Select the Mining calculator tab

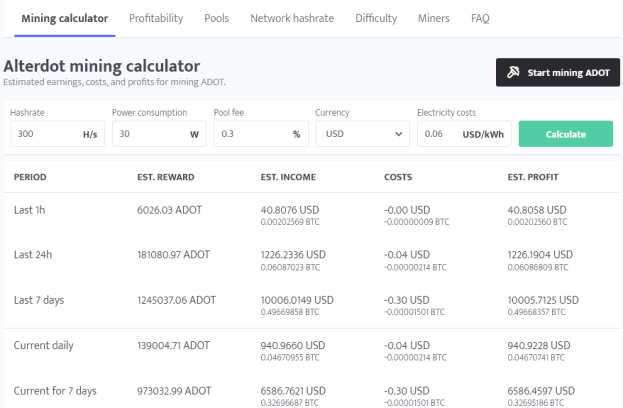(65, 18)
